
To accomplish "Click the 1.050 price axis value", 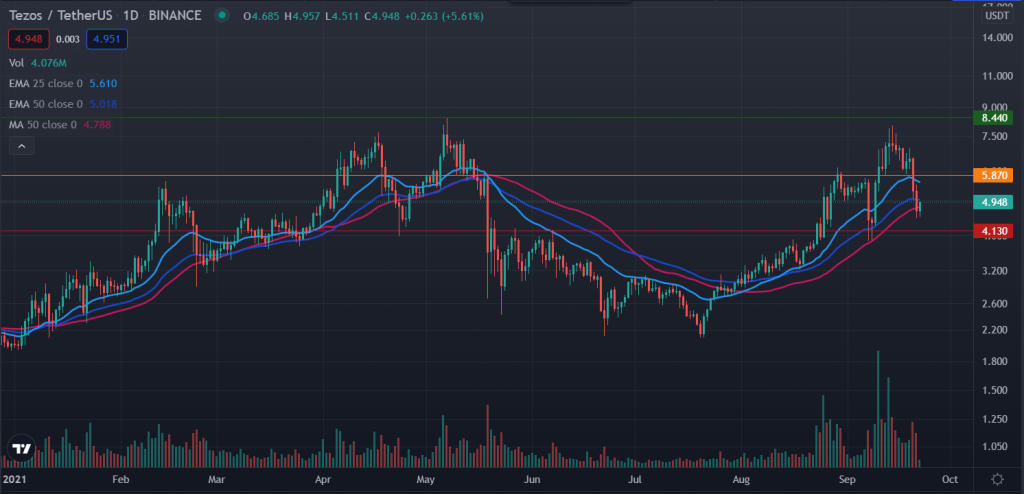I will pos(997,447).
